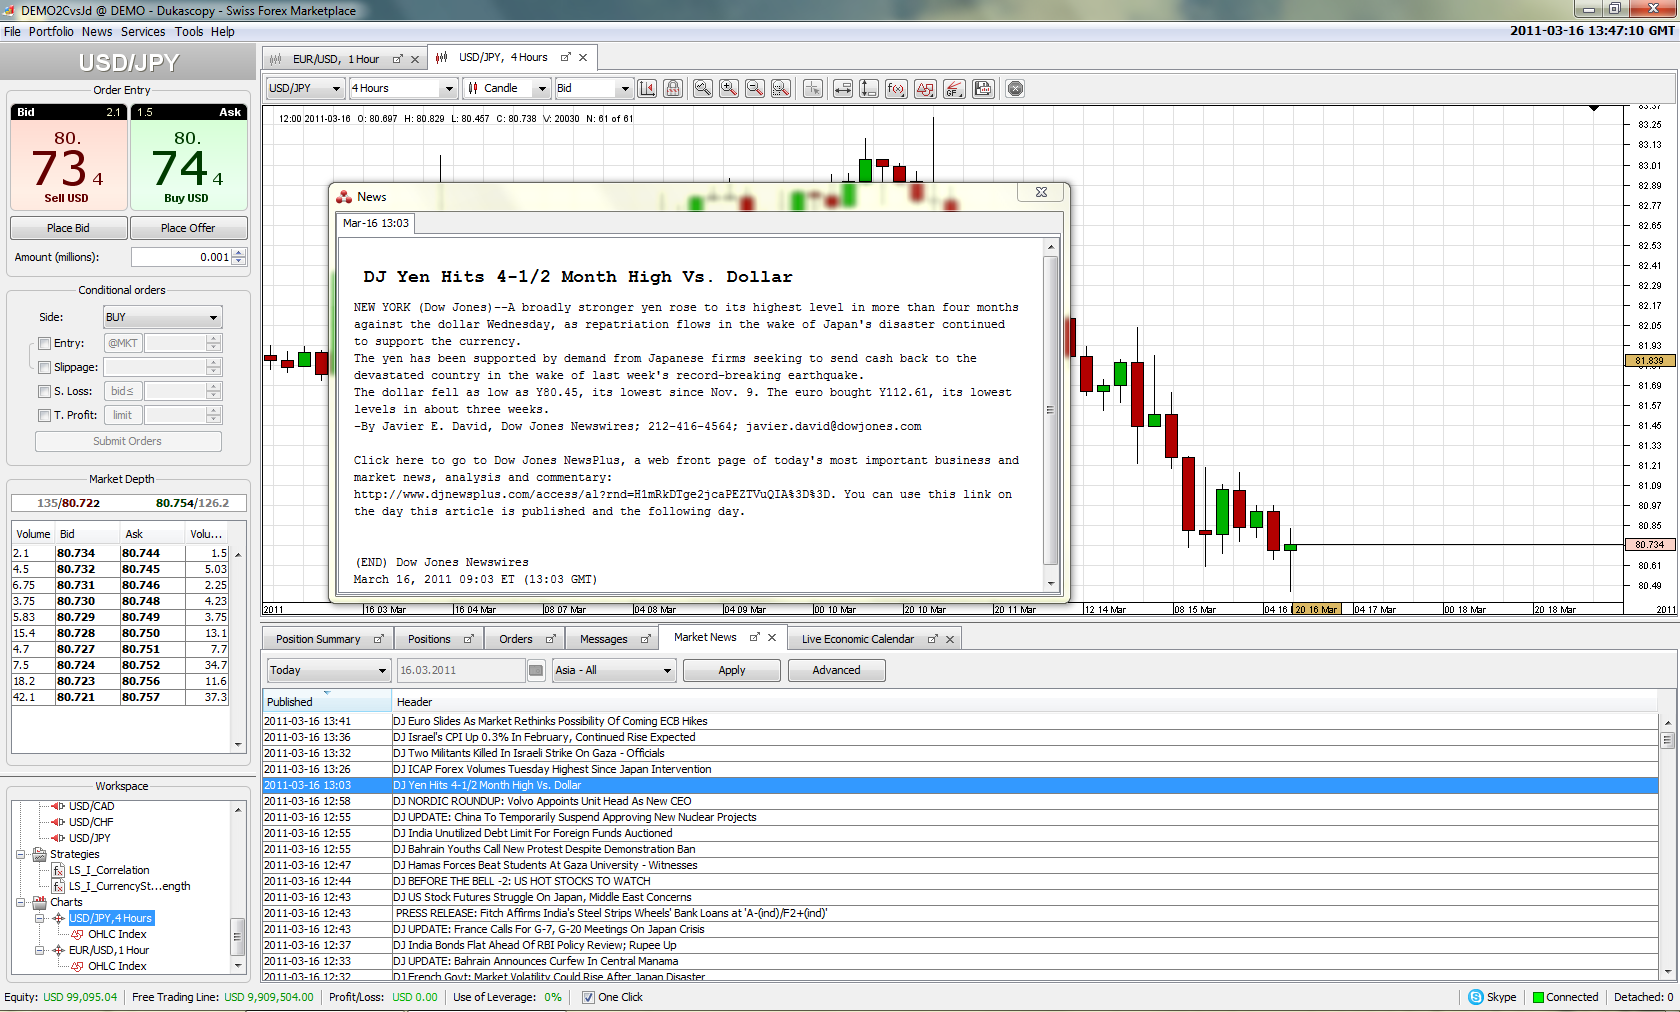This screenshot has height=1012, width=1680.
Task: Open the 4 Hours period dropdown
Action: click(403, 88)
